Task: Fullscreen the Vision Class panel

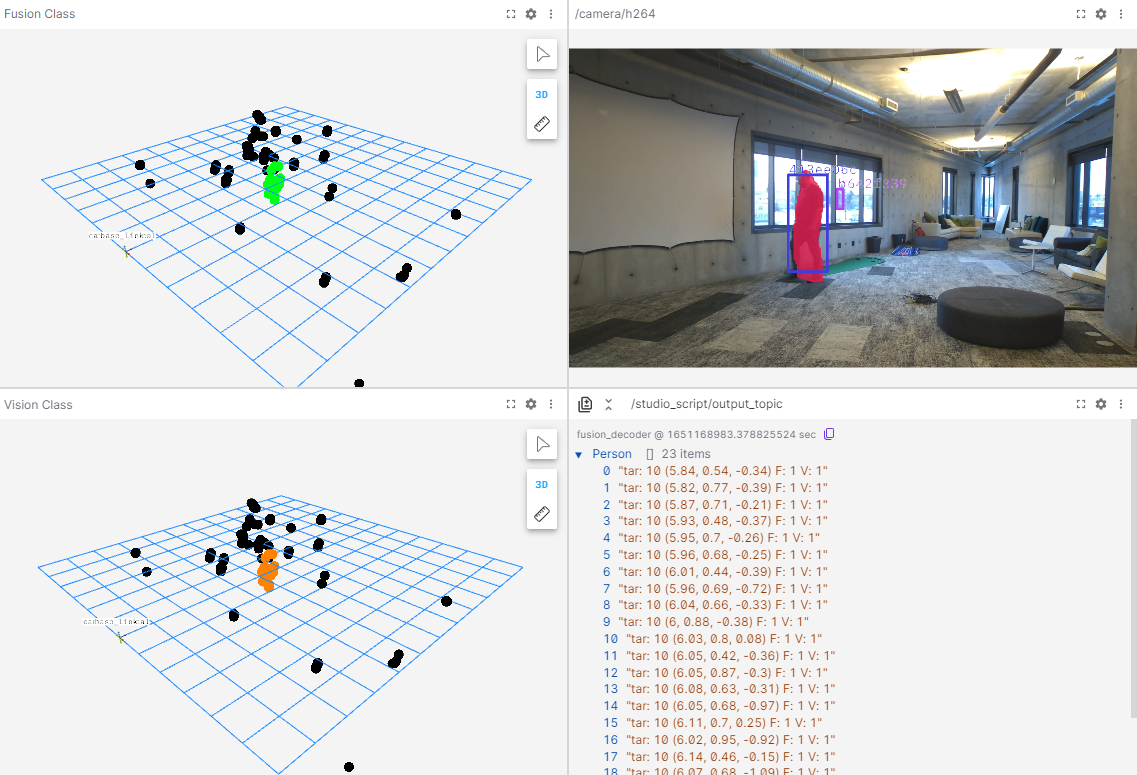Action: coord(511,404)
